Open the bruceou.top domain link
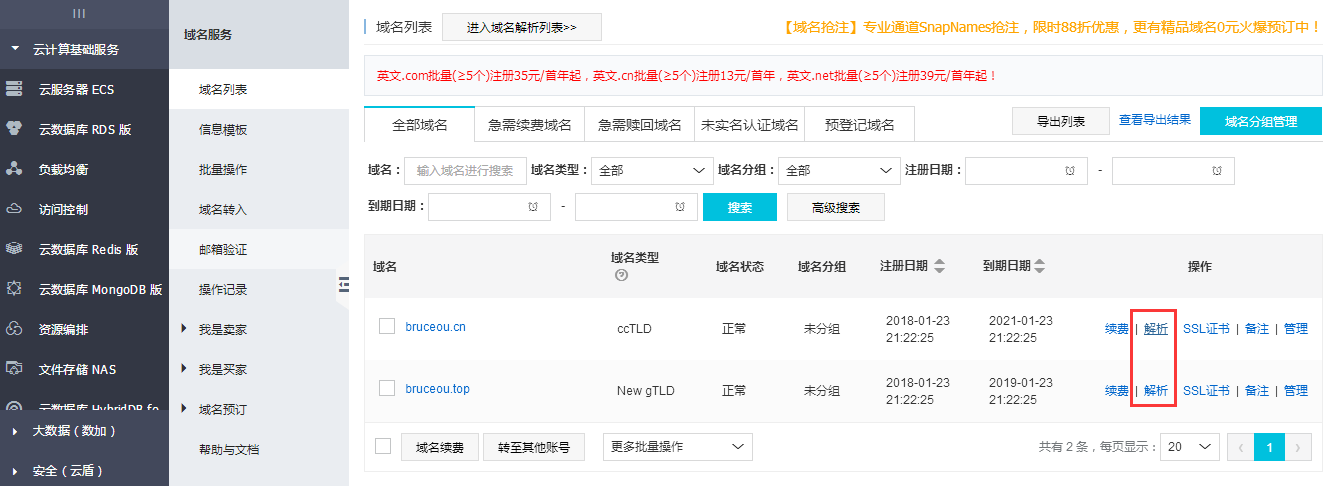 click(x=437, y=388)
